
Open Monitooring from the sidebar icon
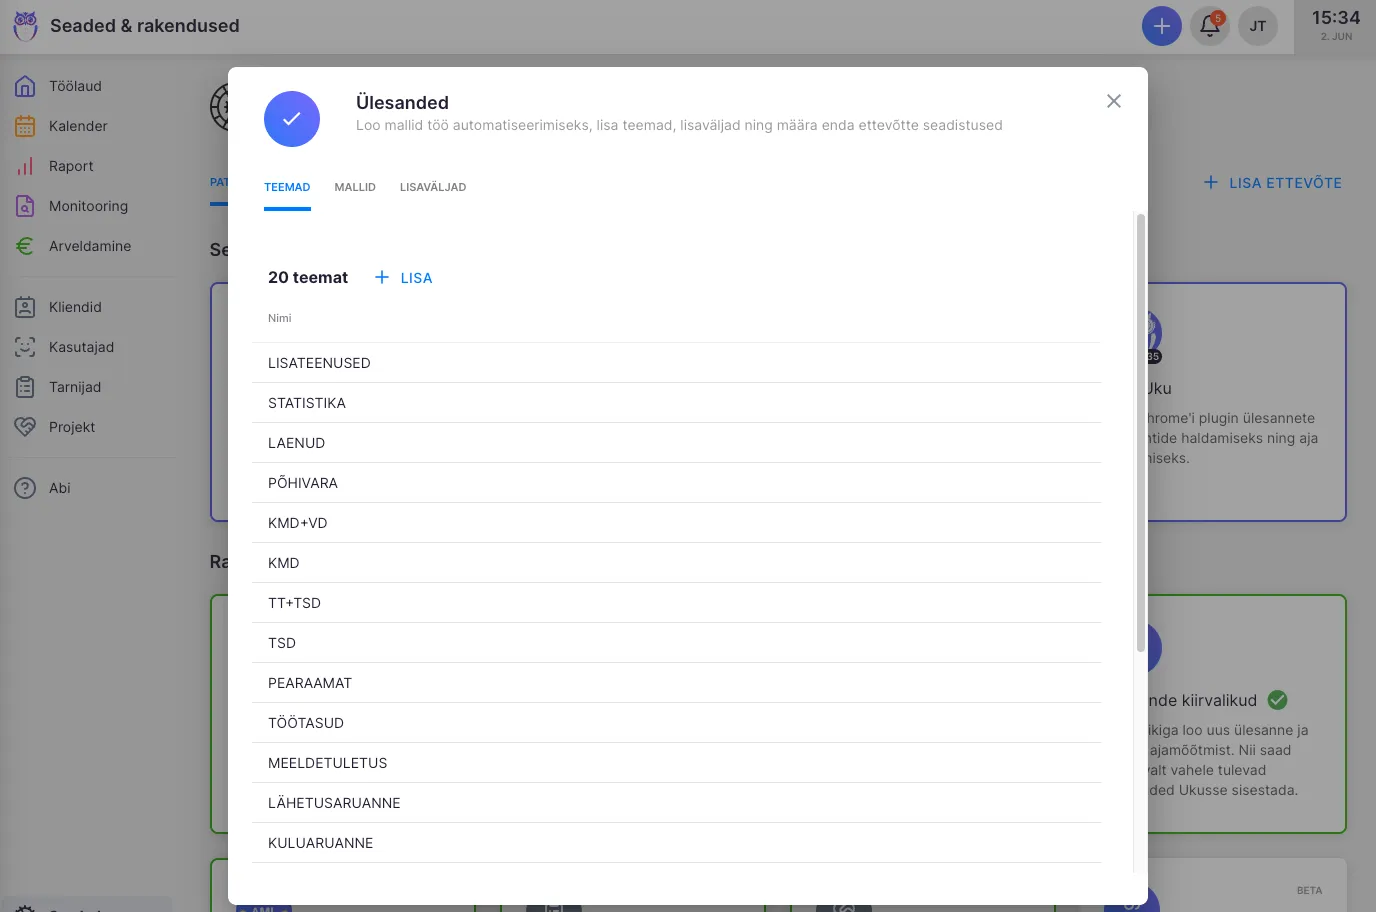(x=25, y=206)
